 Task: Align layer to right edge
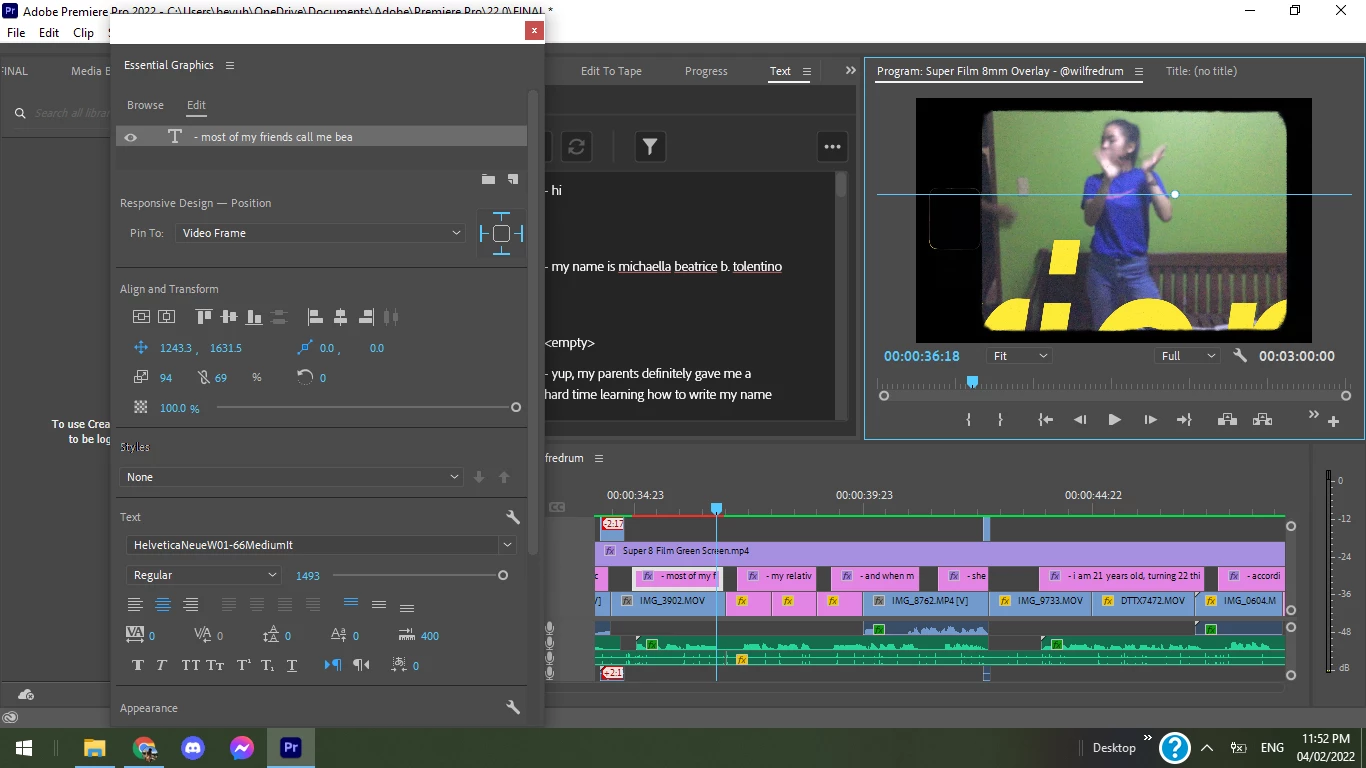tap(366, 317)
